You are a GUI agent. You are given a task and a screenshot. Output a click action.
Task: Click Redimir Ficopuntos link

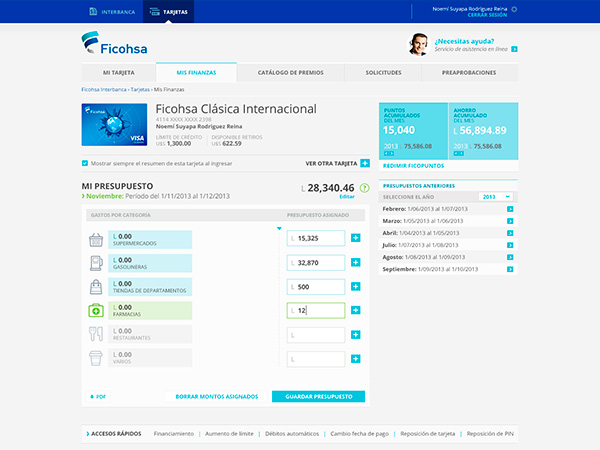click(x=413, y=166)
